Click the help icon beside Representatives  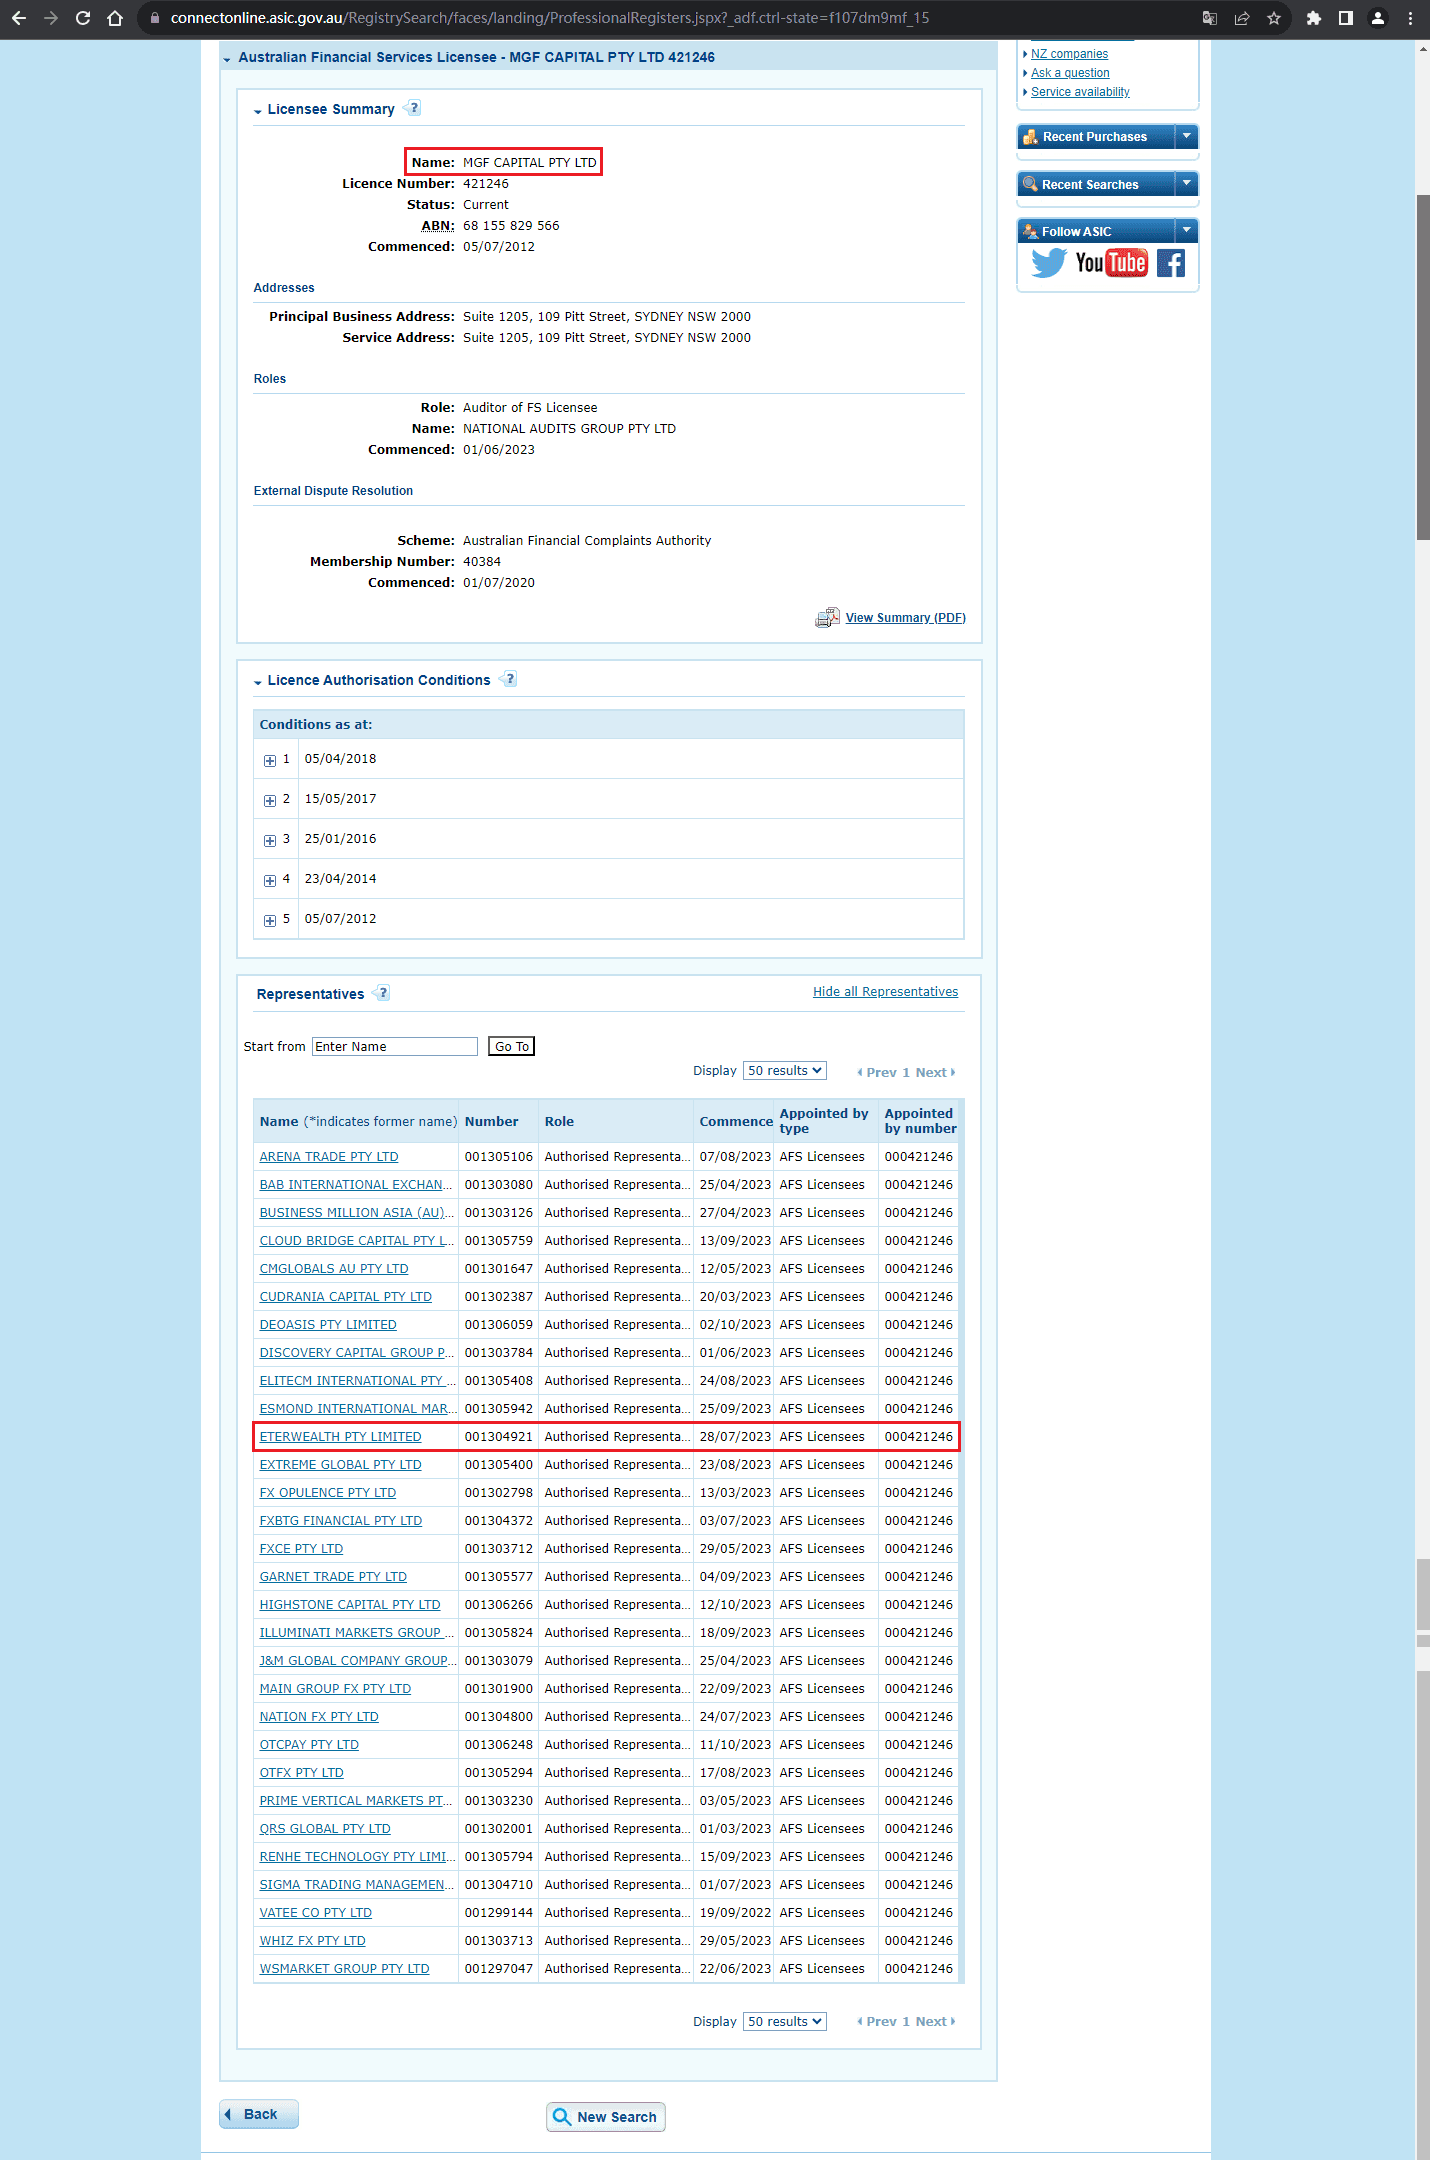click(x=382, y=993)
